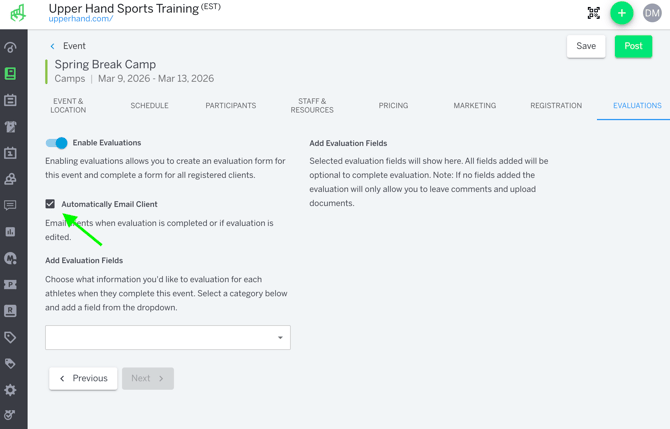Click the green Post button
Viewport: 670px width, 429px height.
click(633, 46)
